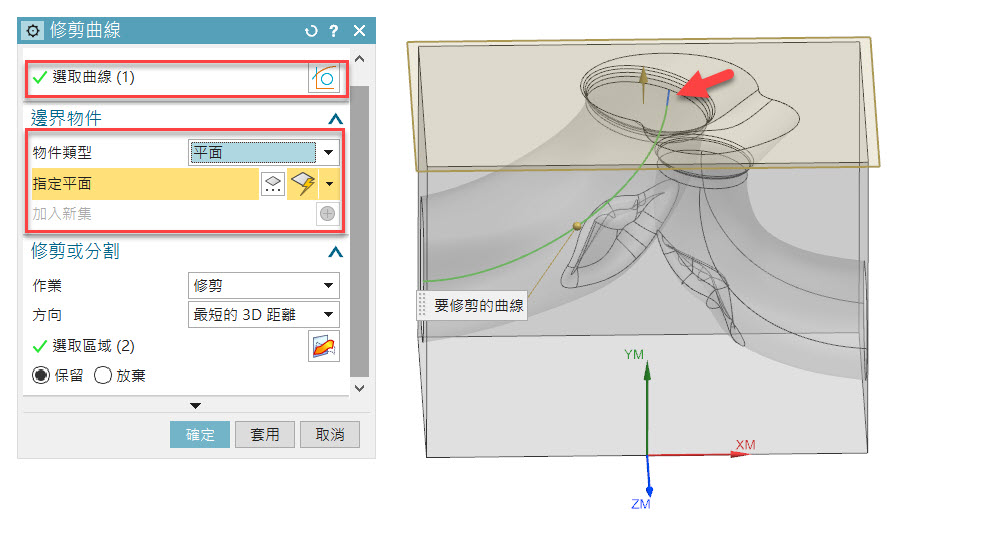Click the 取消 cancel button
The width and height of the screenshot is (981, 533).
(x=330, y=434)
